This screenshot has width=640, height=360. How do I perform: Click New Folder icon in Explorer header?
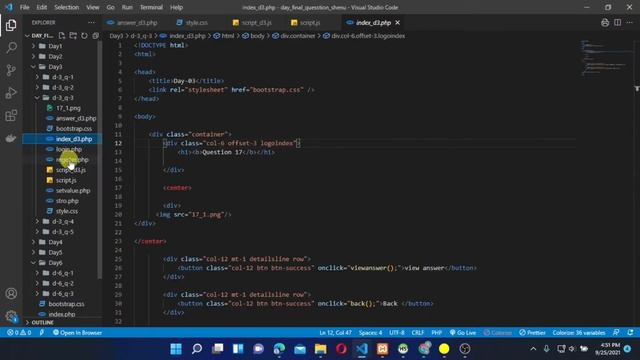click(x=73, y=36)
